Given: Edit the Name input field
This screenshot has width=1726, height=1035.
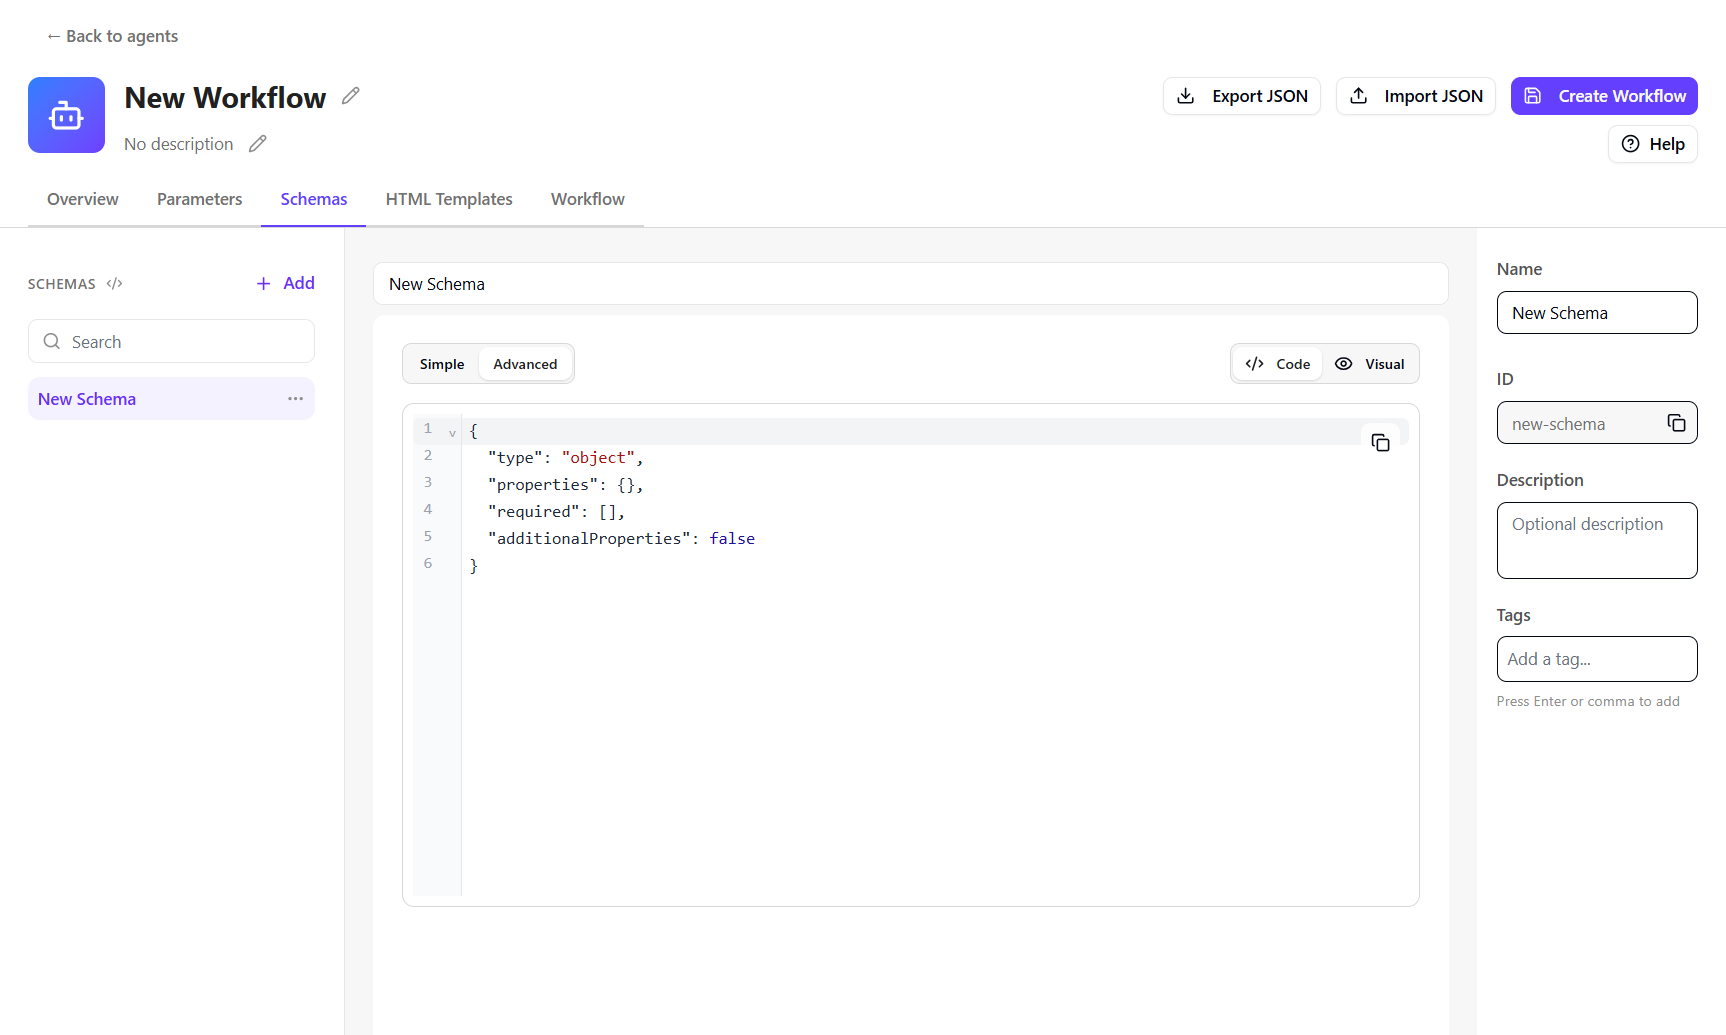Looking at the screenshot, I should pyautogui.click(x=1597, y=313).
